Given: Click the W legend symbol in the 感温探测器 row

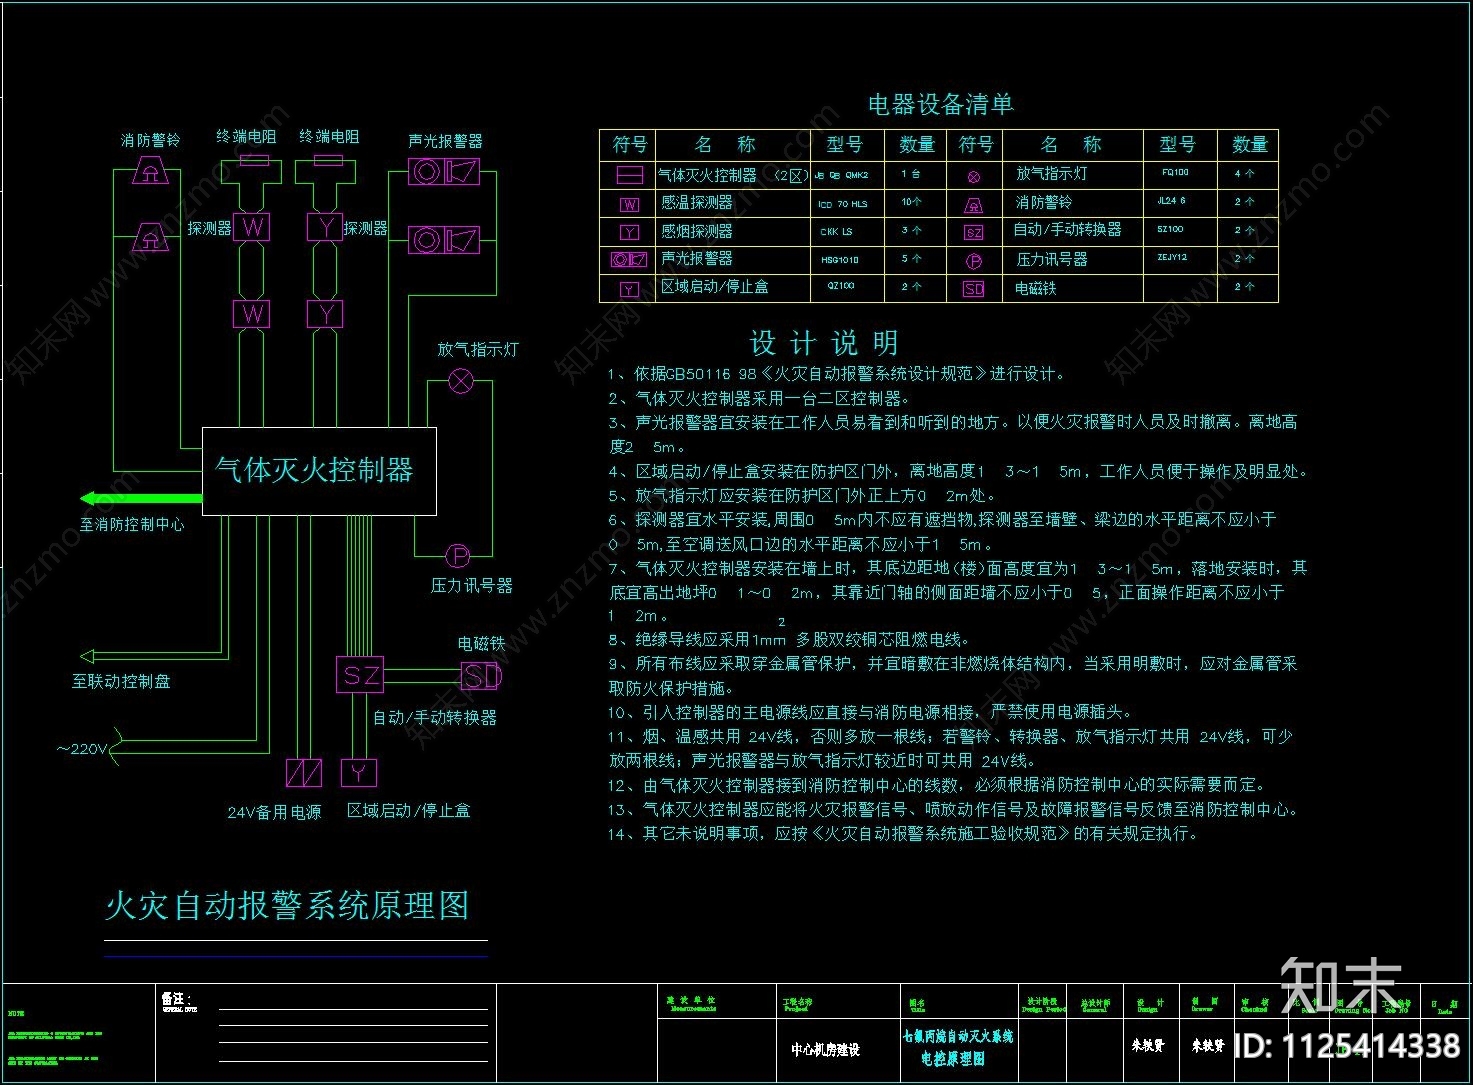Looking at the screenshot, I should (x=629, y=204).
